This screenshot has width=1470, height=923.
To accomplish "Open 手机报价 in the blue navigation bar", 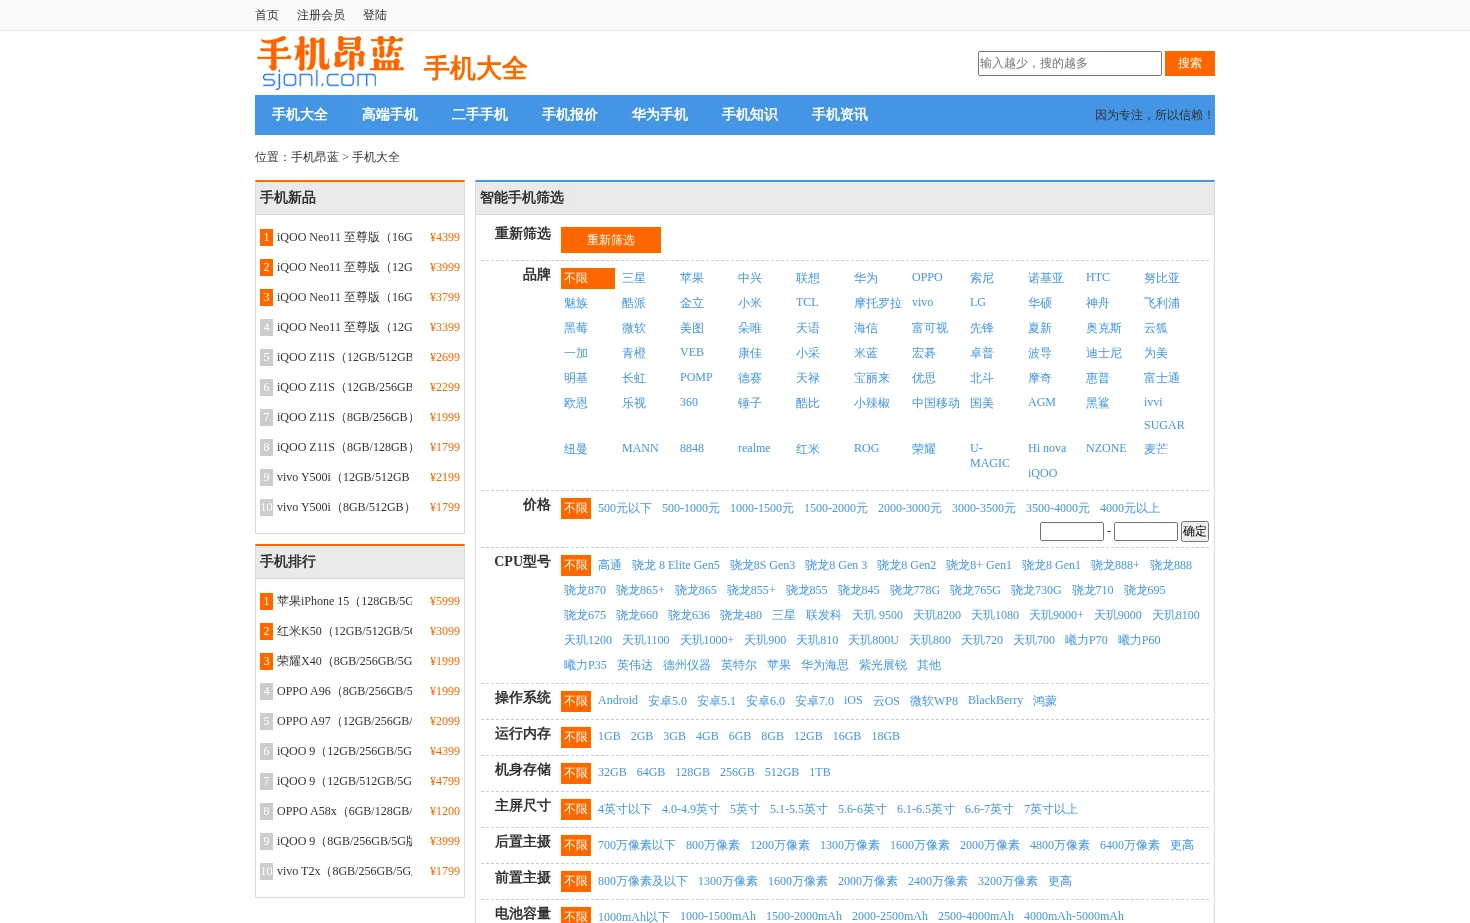I will [570, 115].
